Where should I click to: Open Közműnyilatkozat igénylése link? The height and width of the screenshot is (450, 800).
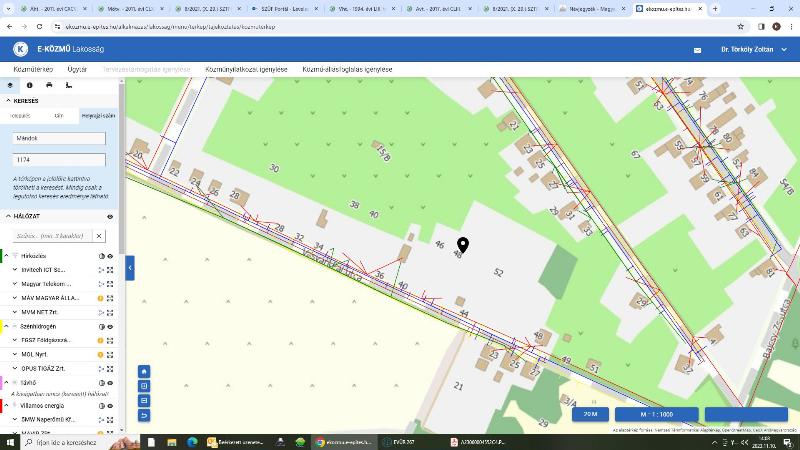[246, 70]
